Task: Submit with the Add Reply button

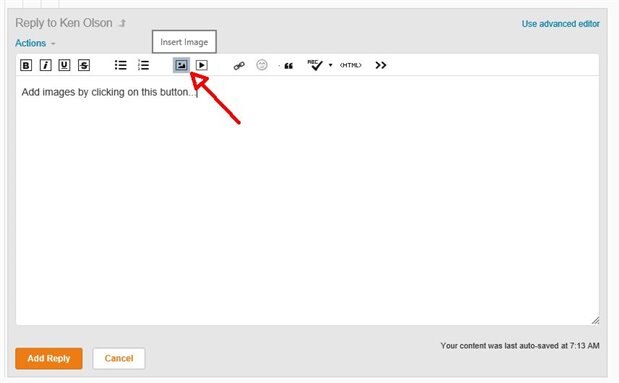Action: (x=49, y=359)
